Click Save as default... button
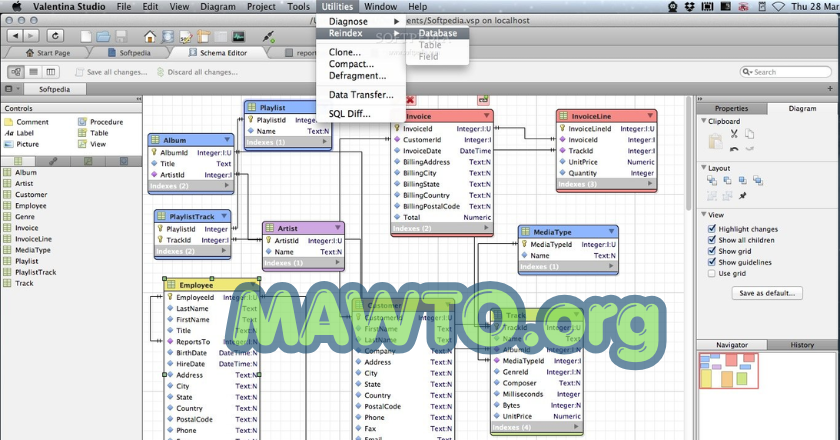 point(767,293)
